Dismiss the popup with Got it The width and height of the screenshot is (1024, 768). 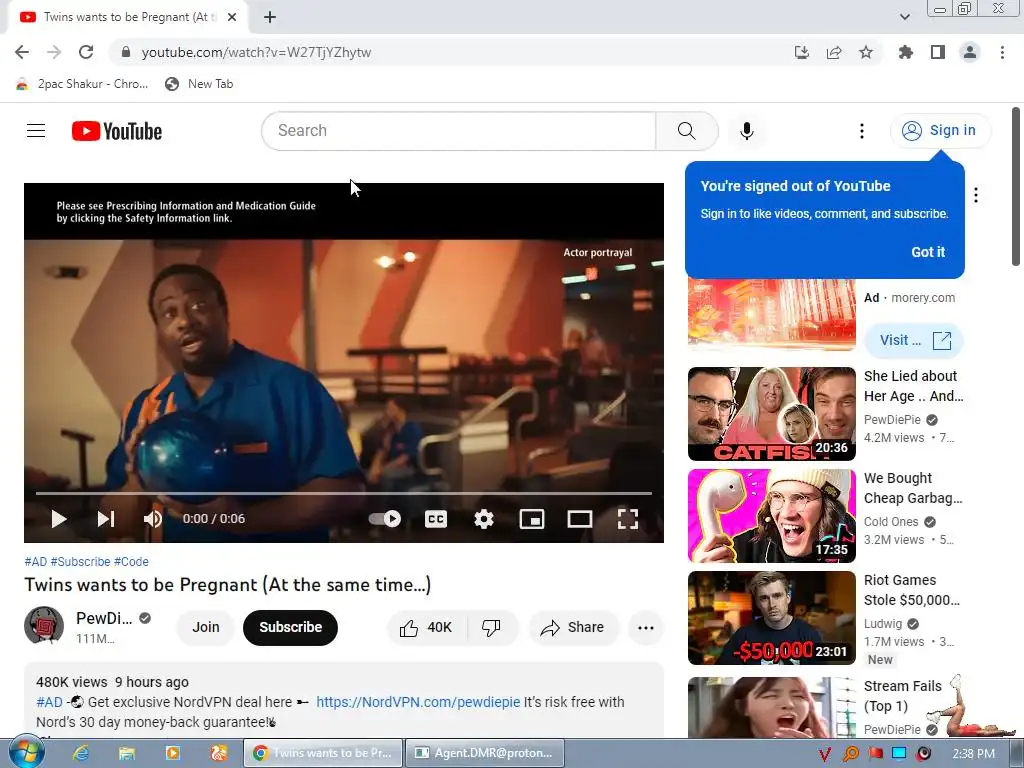[x=927, y=252]
